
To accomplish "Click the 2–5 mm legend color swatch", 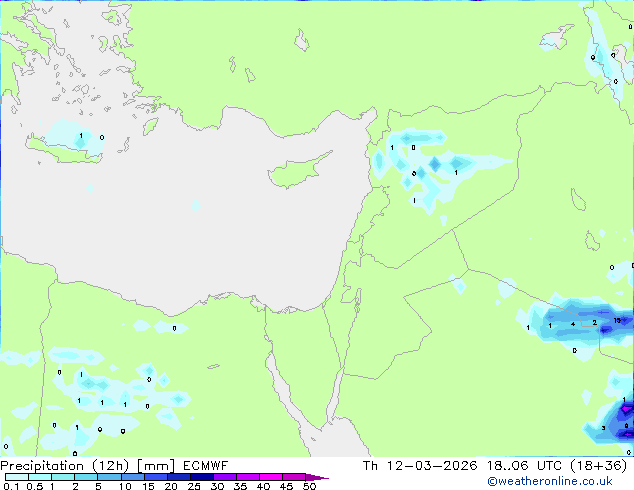I will pyautogui.click(x=86, y=477).
